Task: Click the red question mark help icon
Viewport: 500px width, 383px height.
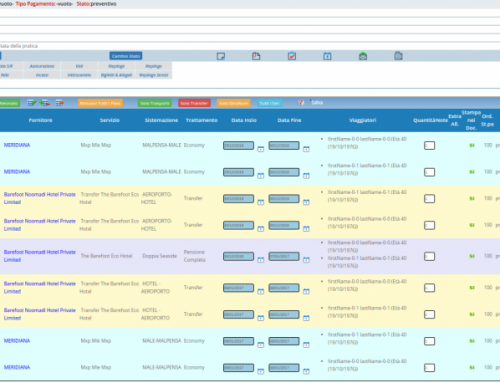Action: tap(301, 103)
